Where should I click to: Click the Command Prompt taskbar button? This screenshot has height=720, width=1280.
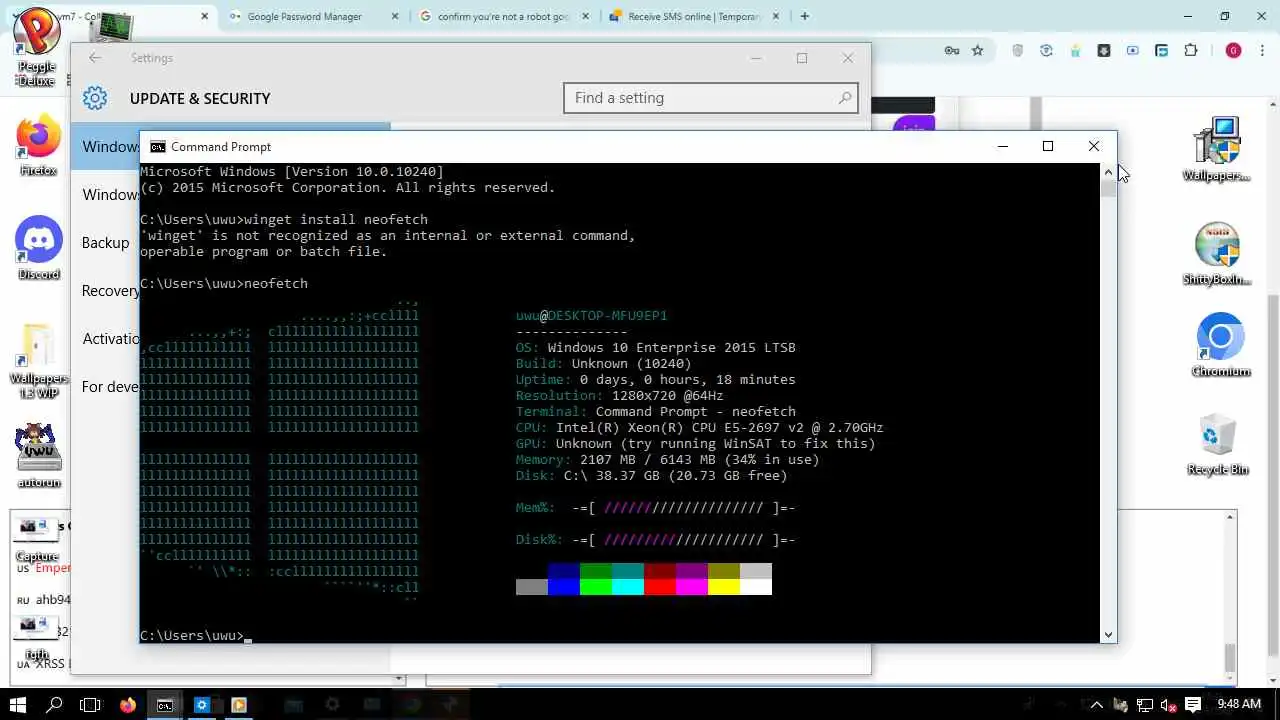point(164,704)
